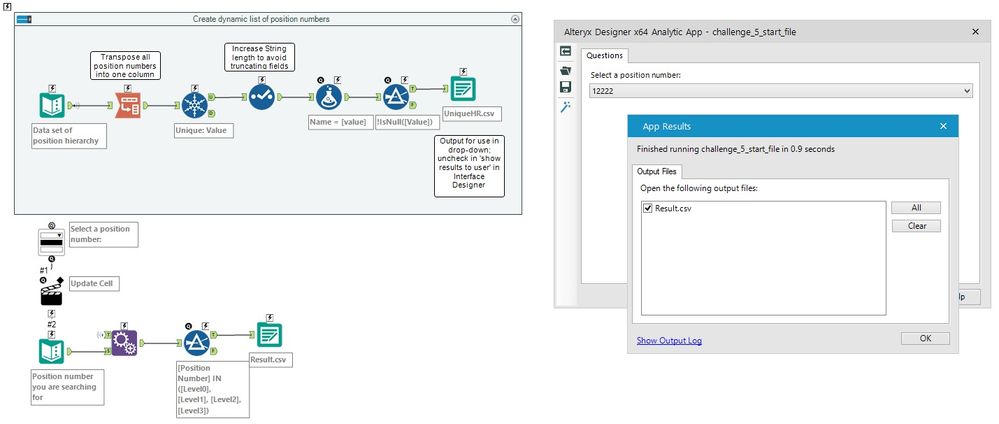Click the 'Increase String length' comment box
999x424 pixels.
(259, 57)
